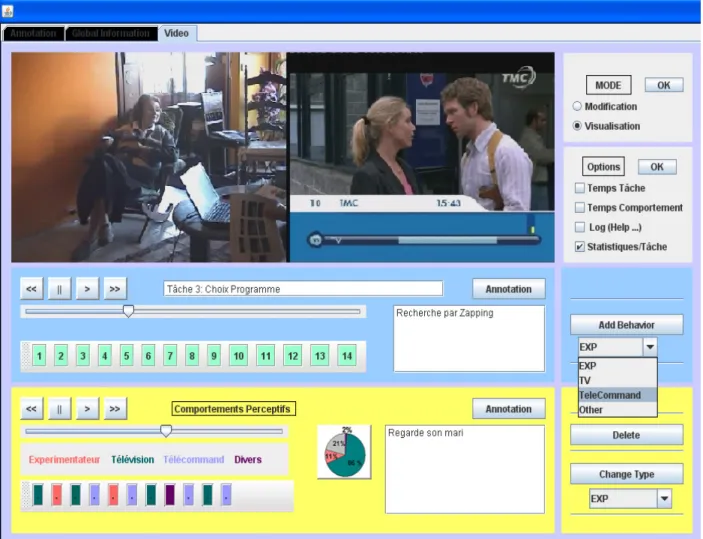Click the MODE button
Image resolution: width=703 pixels, height=539 pixels.
[608, 85]
